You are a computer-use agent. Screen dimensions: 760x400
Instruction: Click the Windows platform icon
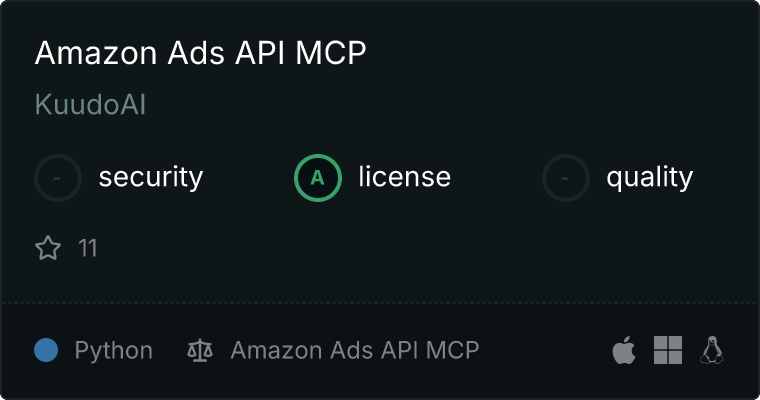pyautogui.click(x=668, y=350)
